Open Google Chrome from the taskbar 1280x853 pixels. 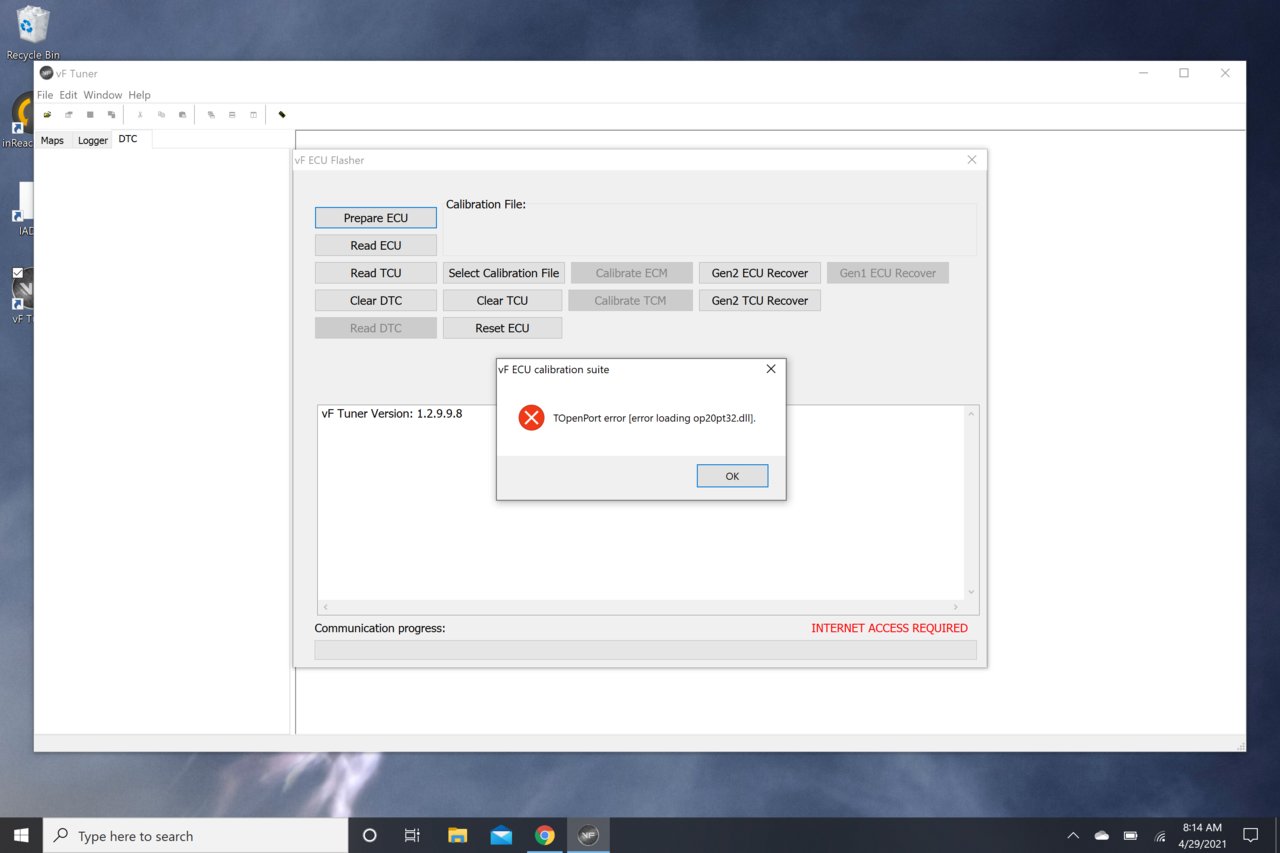(x=545, y=835)
